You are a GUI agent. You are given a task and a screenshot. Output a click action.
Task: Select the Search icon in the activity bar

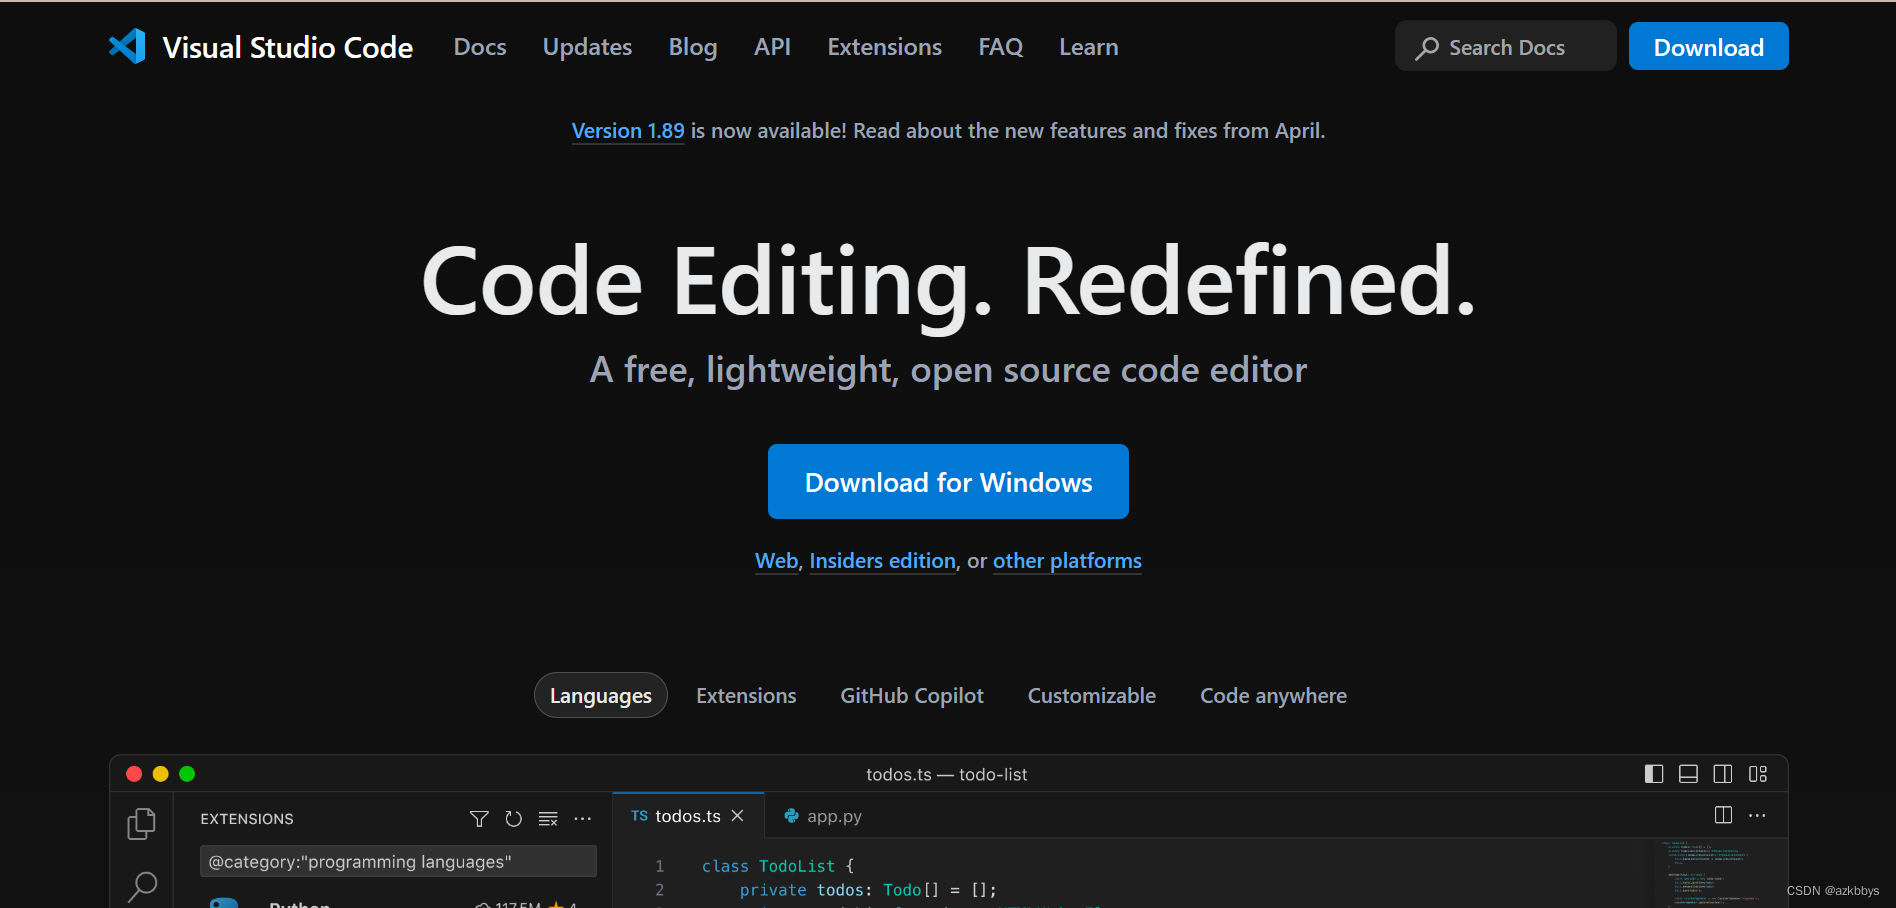141,886
